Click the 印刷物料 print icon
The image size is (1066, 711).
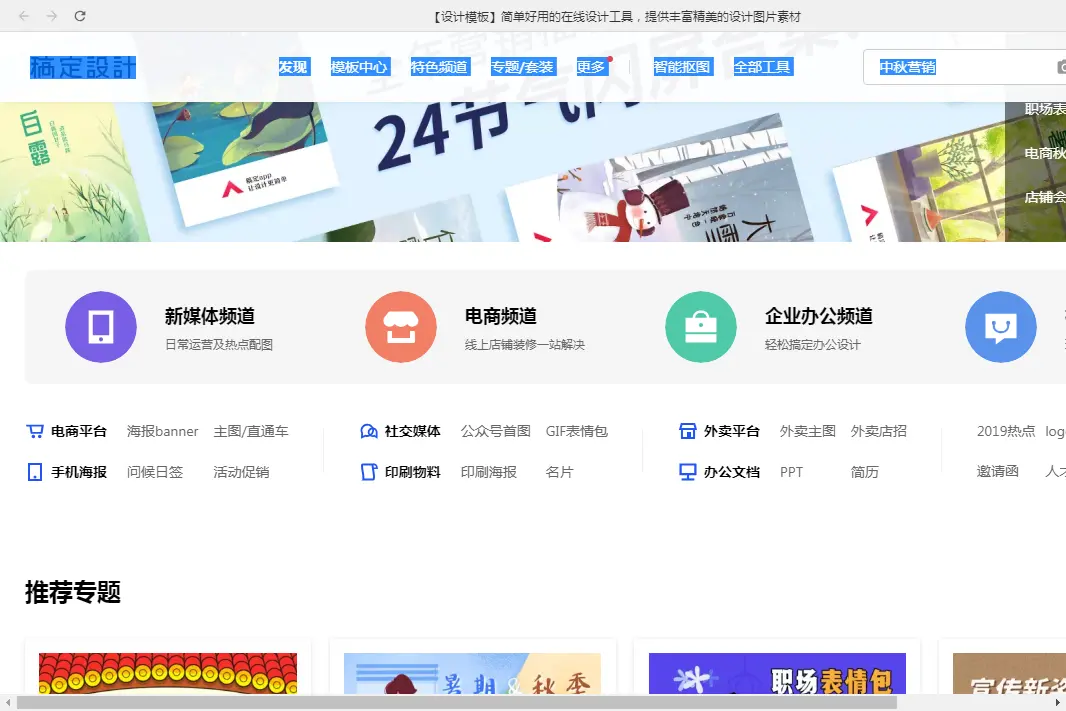click(368, 472)
